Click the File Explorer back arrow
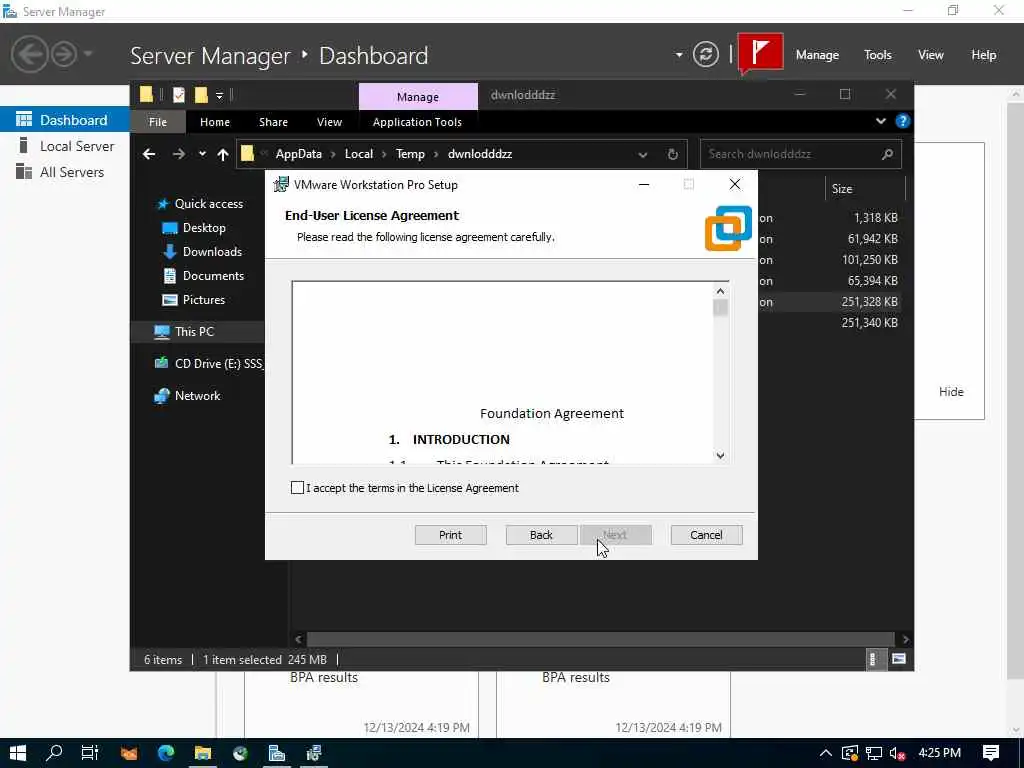The image size is (1024, 768). [149, 154]
